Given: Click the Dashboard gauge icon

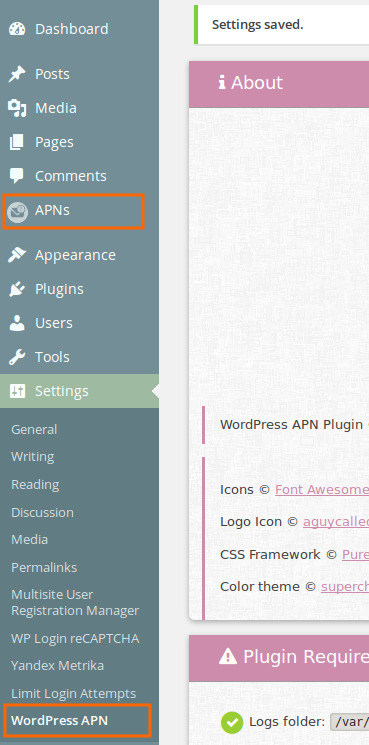Looking at the screenshot, I should tap(17, 29).
